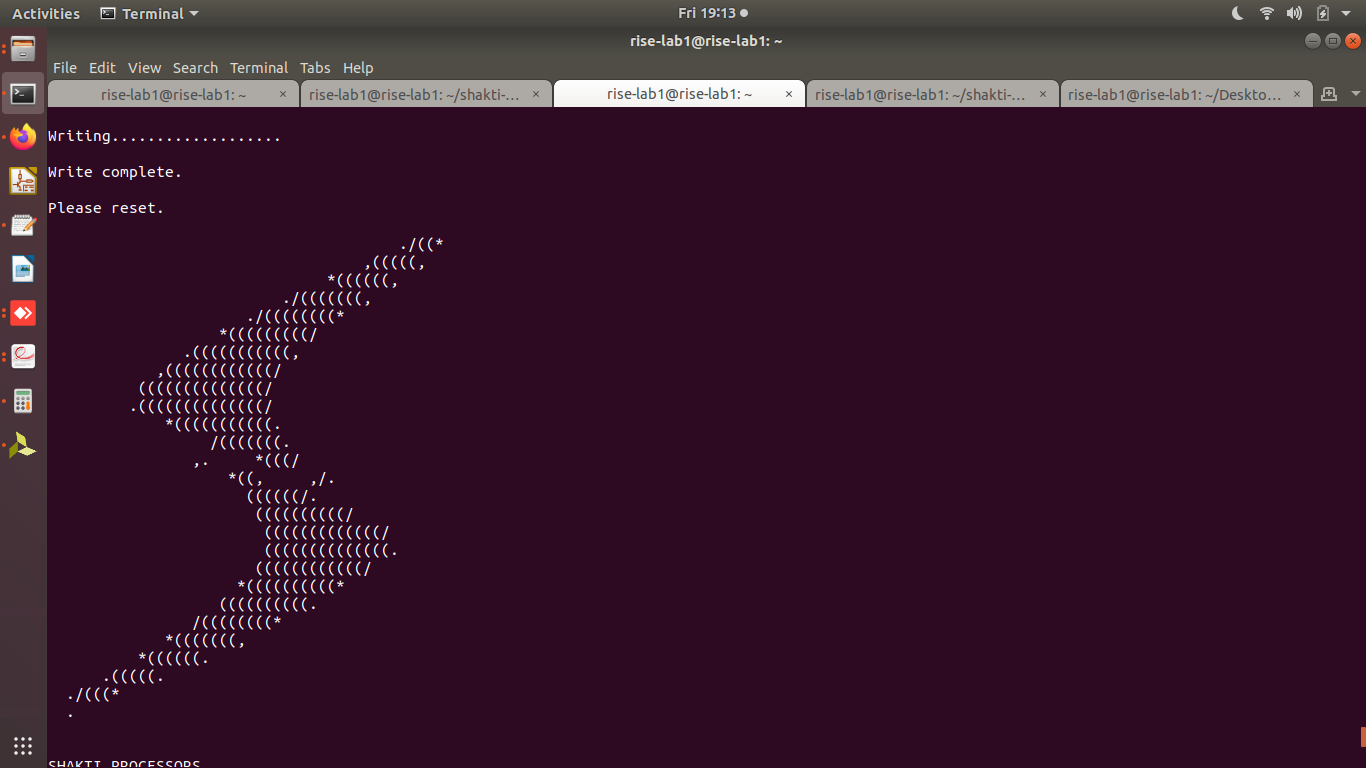Screen dimensions: 1366x768
Task: Maximize the terminal window
Action: click(1333, 41)
